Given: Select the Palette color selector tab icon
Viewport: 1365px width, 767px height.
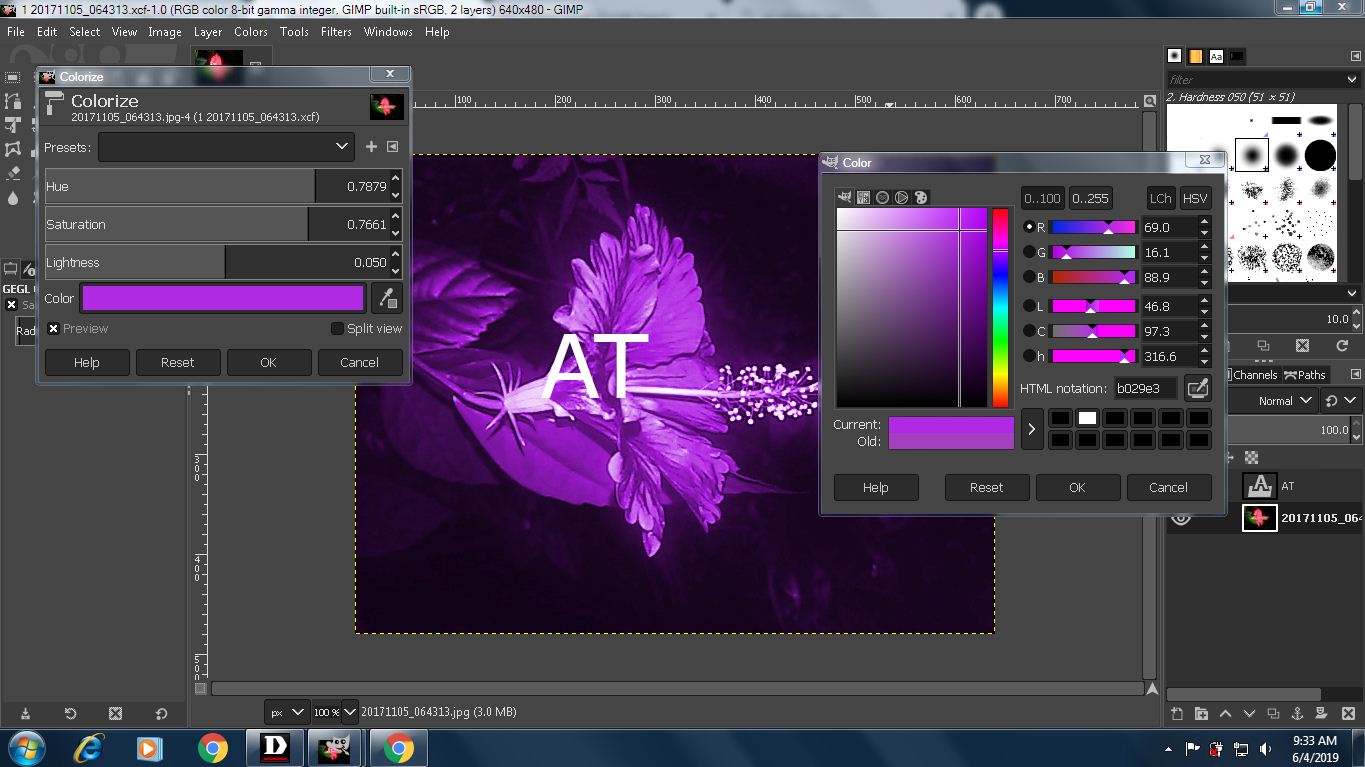Looking at the screenshot, I should (922, 197).
